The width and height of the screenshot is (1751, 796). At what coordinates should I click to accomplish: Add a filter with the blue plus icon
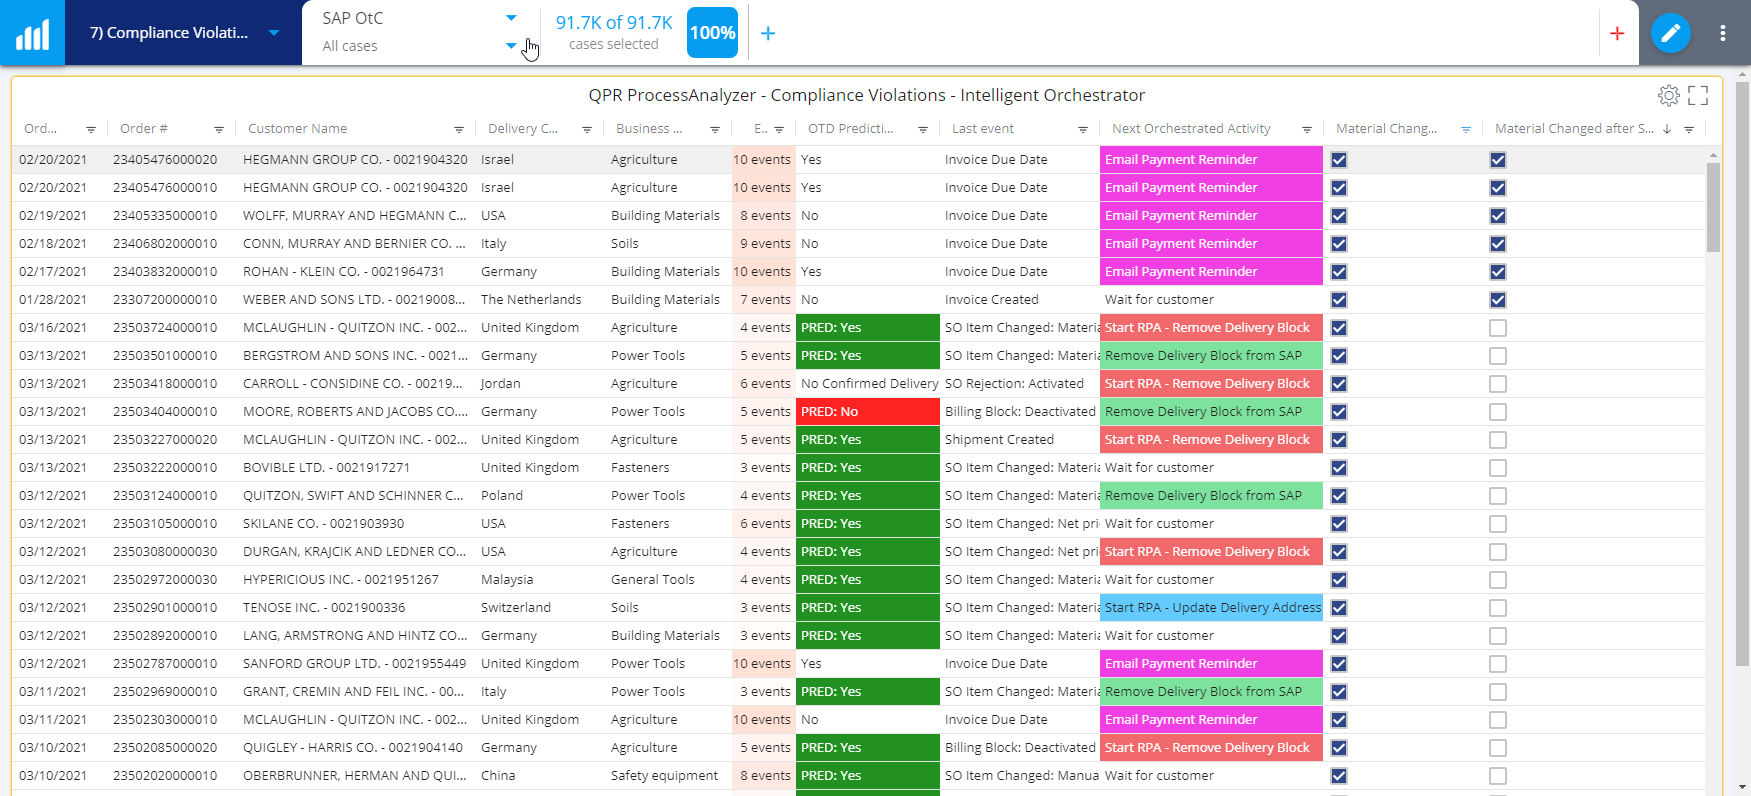[x=768, y=33]
